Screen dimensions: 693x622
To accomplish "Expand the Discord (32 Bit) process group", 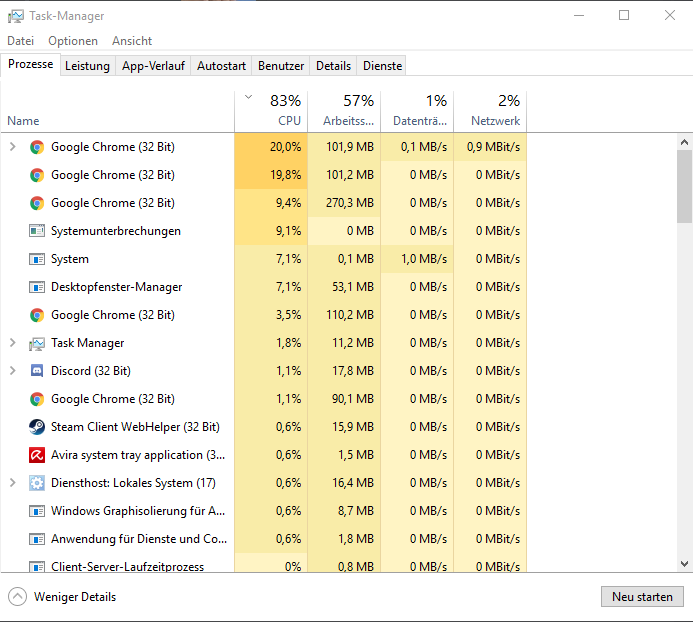I will 12,371.
